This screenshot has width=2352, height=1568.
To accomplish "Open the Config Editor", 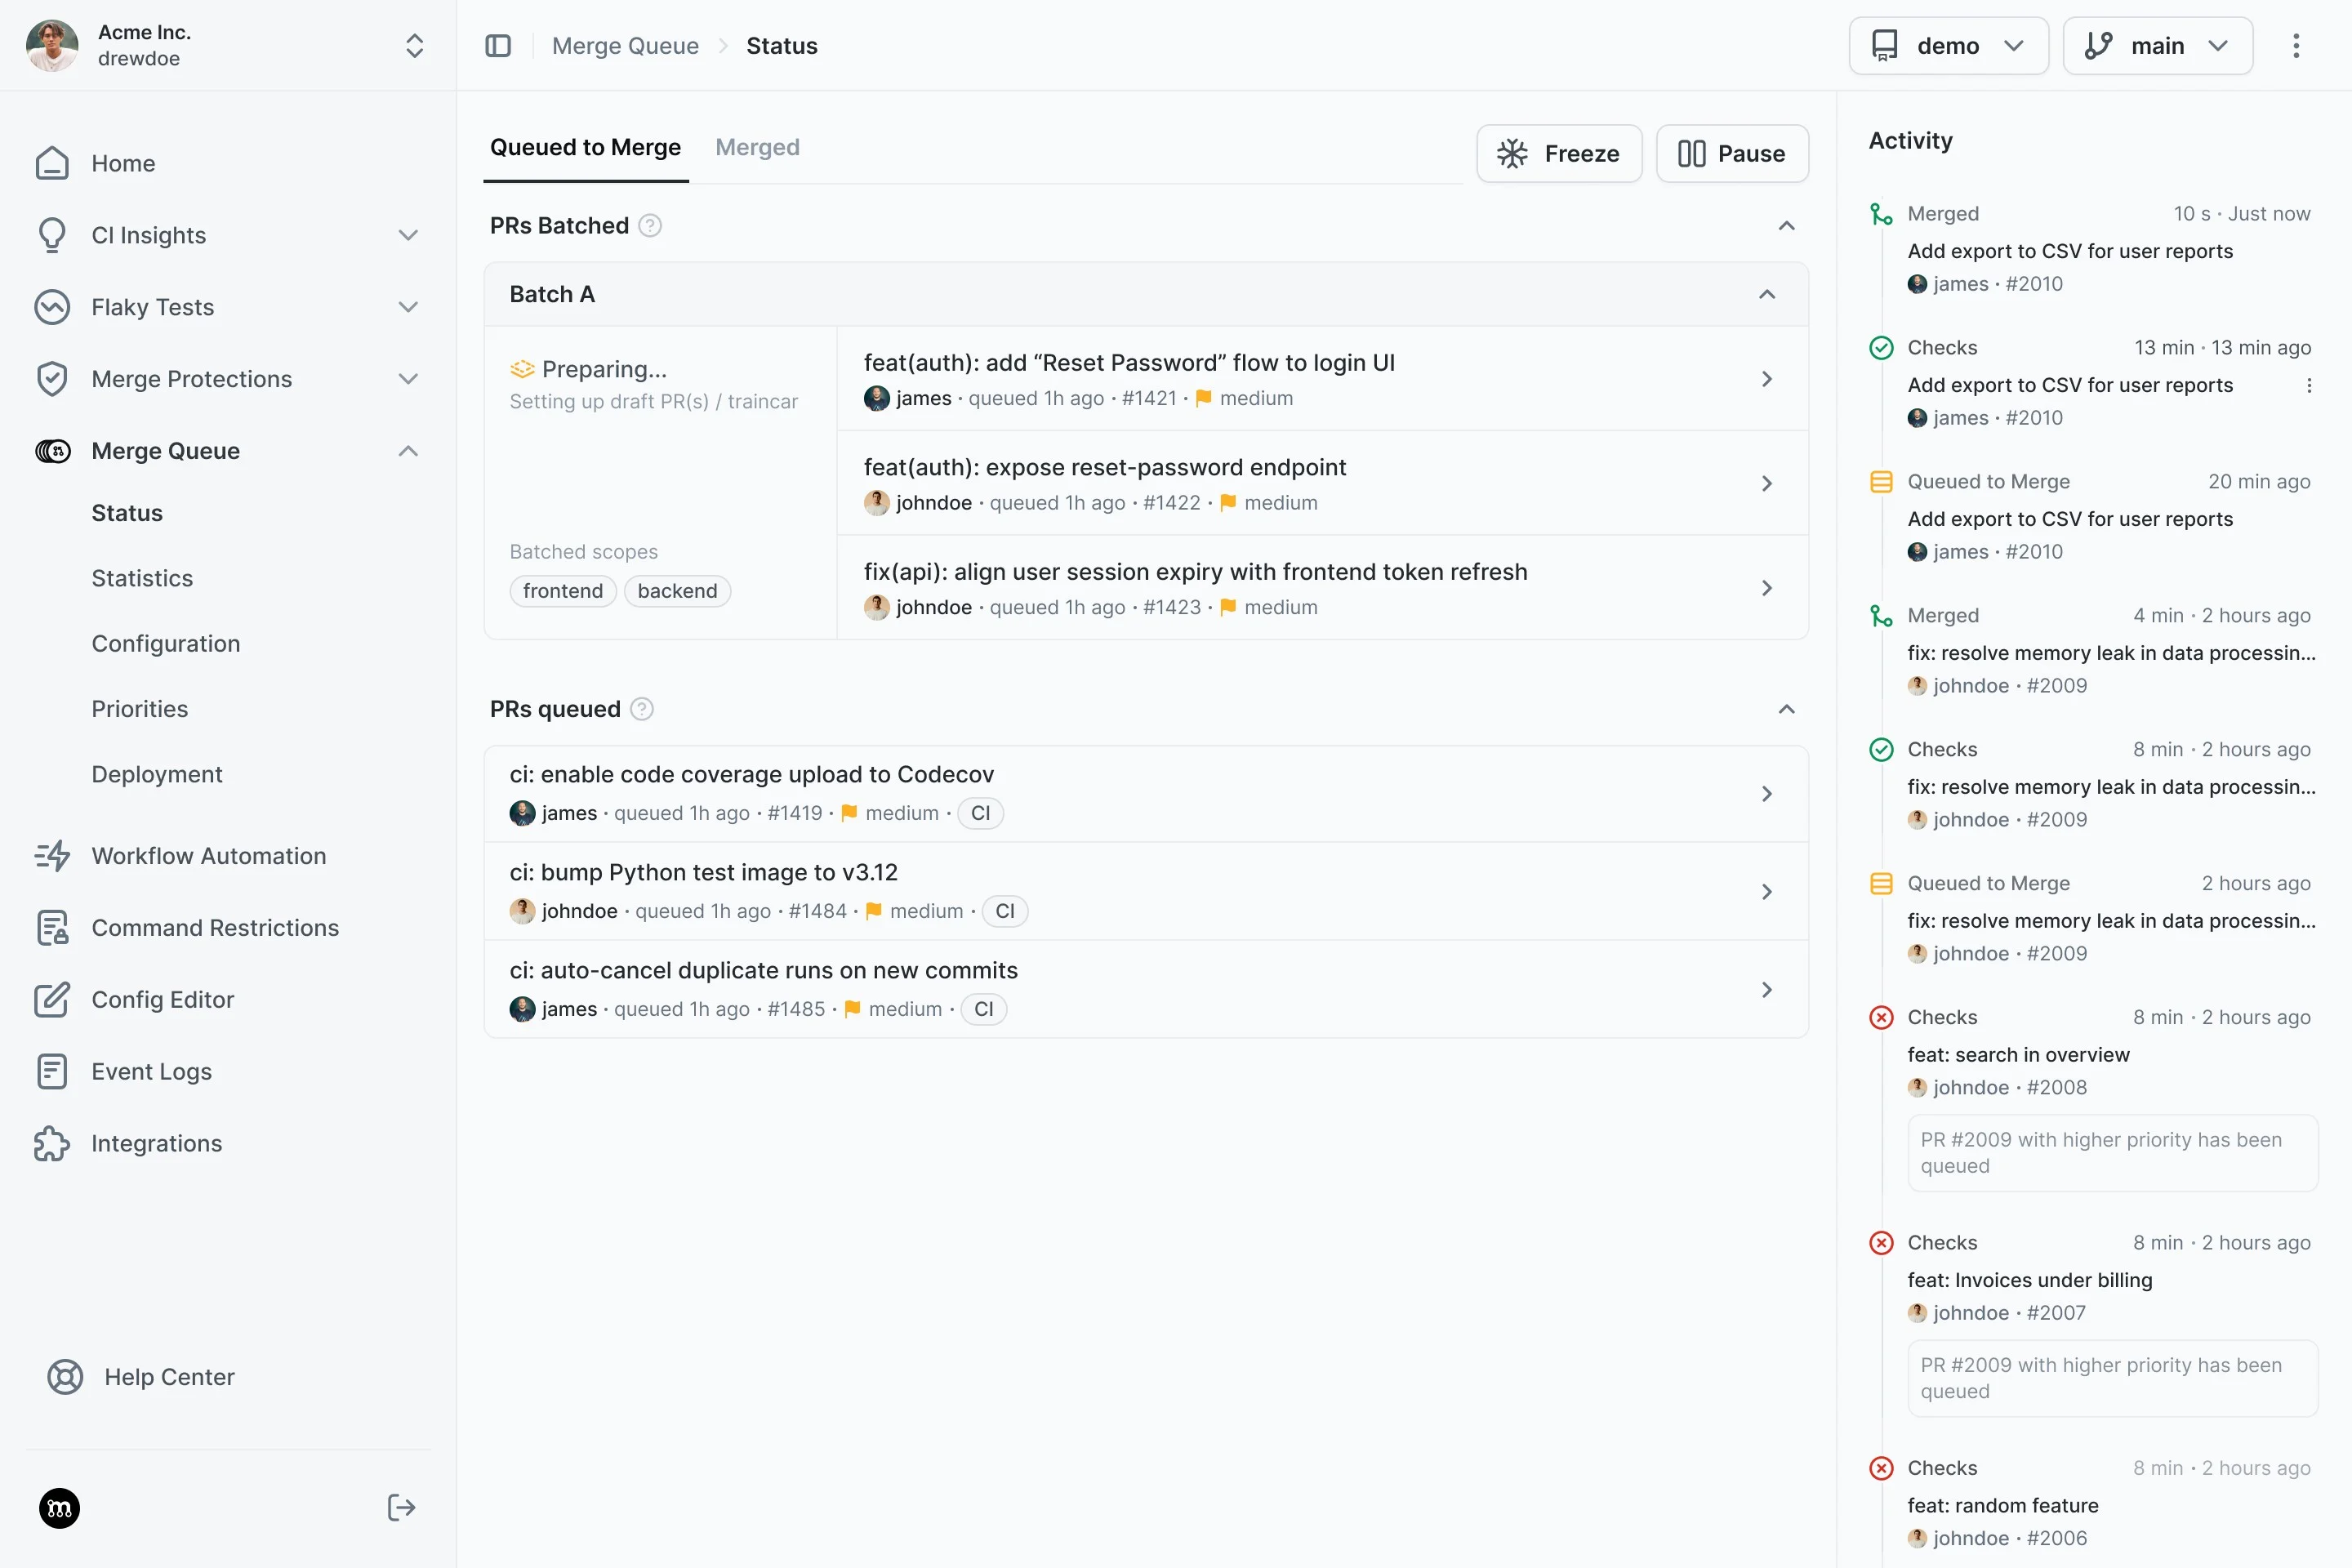I will (x=161, y=999).
